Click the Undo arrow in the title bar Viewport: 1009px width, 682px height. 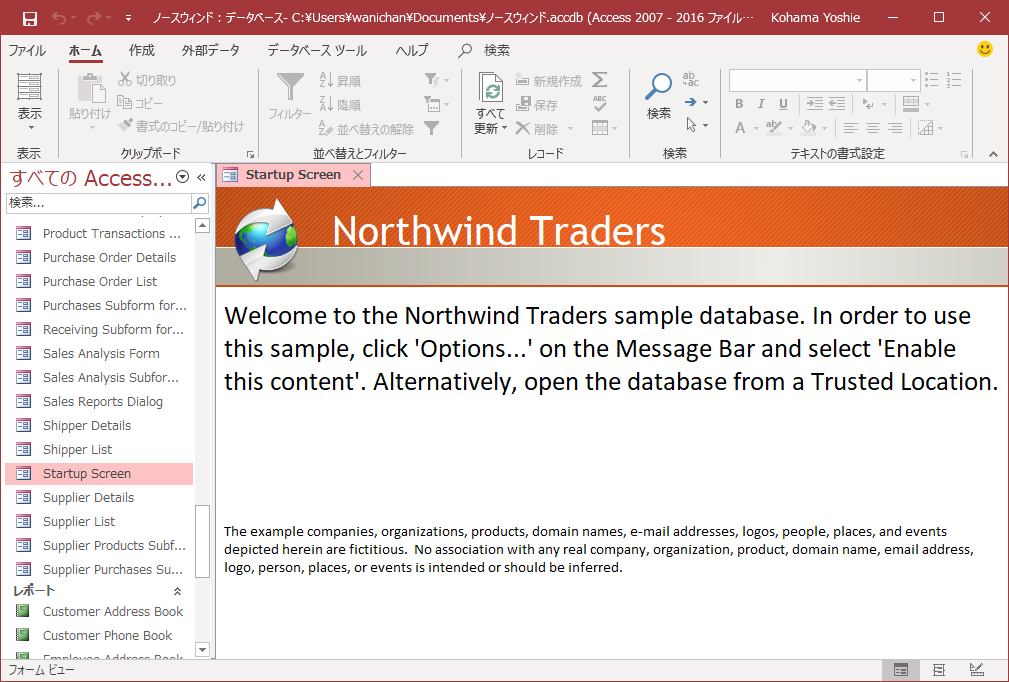click(59, 18)
